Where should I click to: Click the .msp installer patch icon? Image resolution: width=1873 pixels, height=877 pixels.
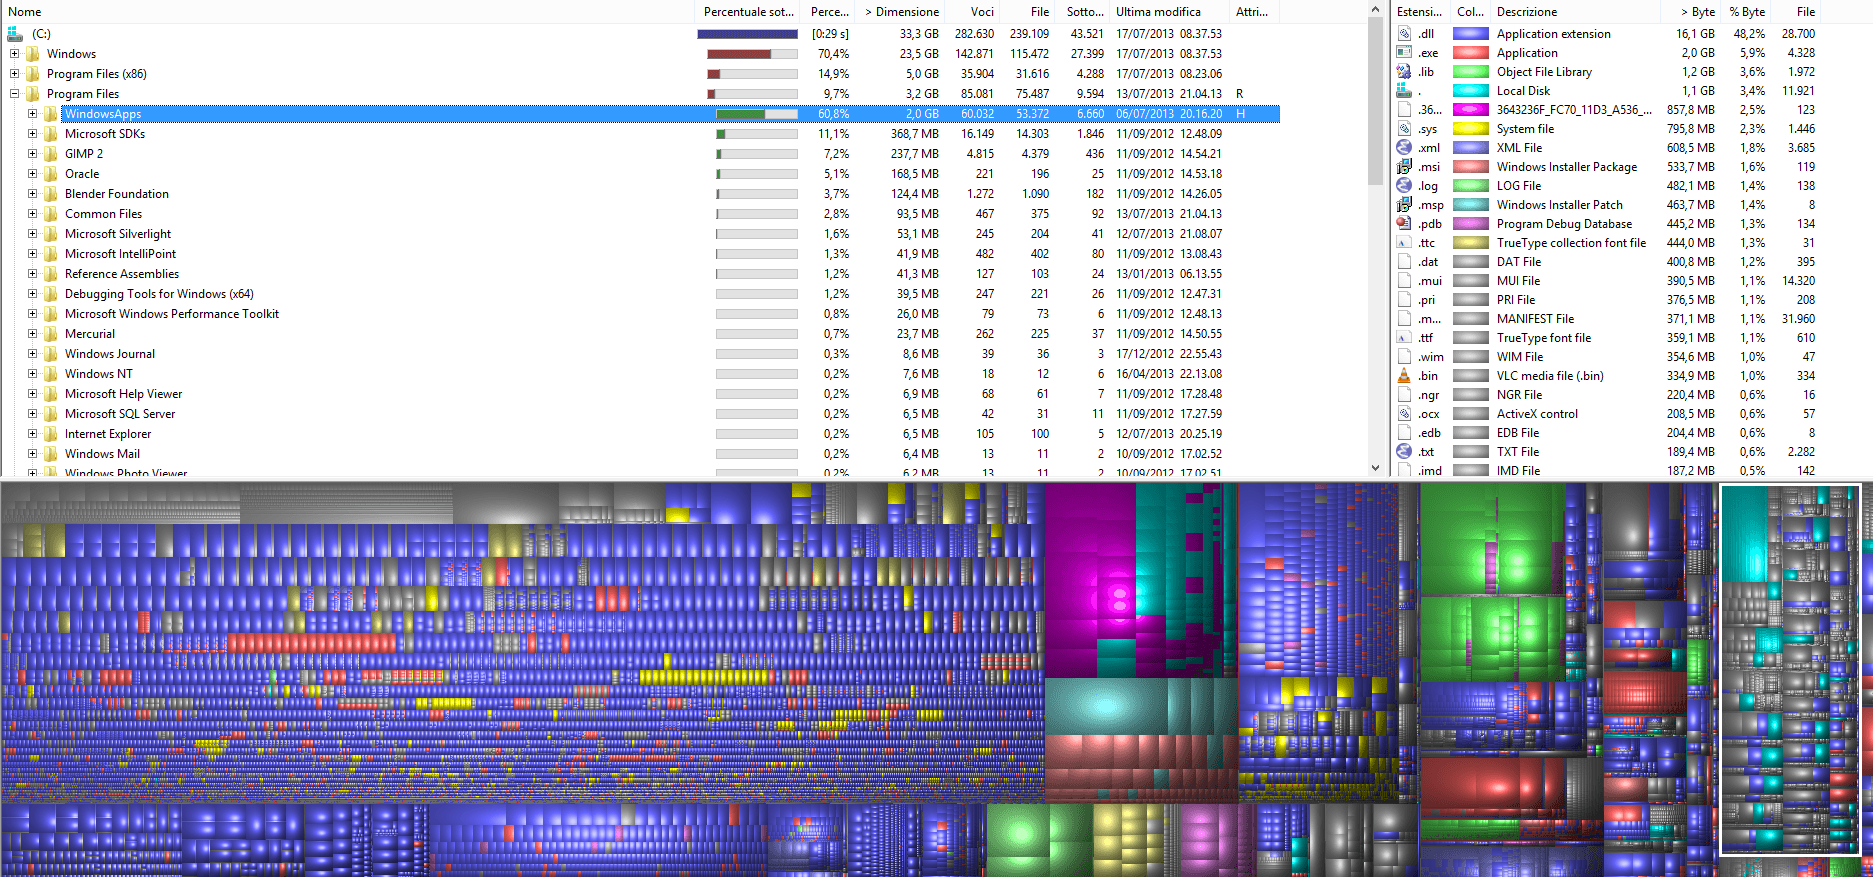coord(1404,205)
